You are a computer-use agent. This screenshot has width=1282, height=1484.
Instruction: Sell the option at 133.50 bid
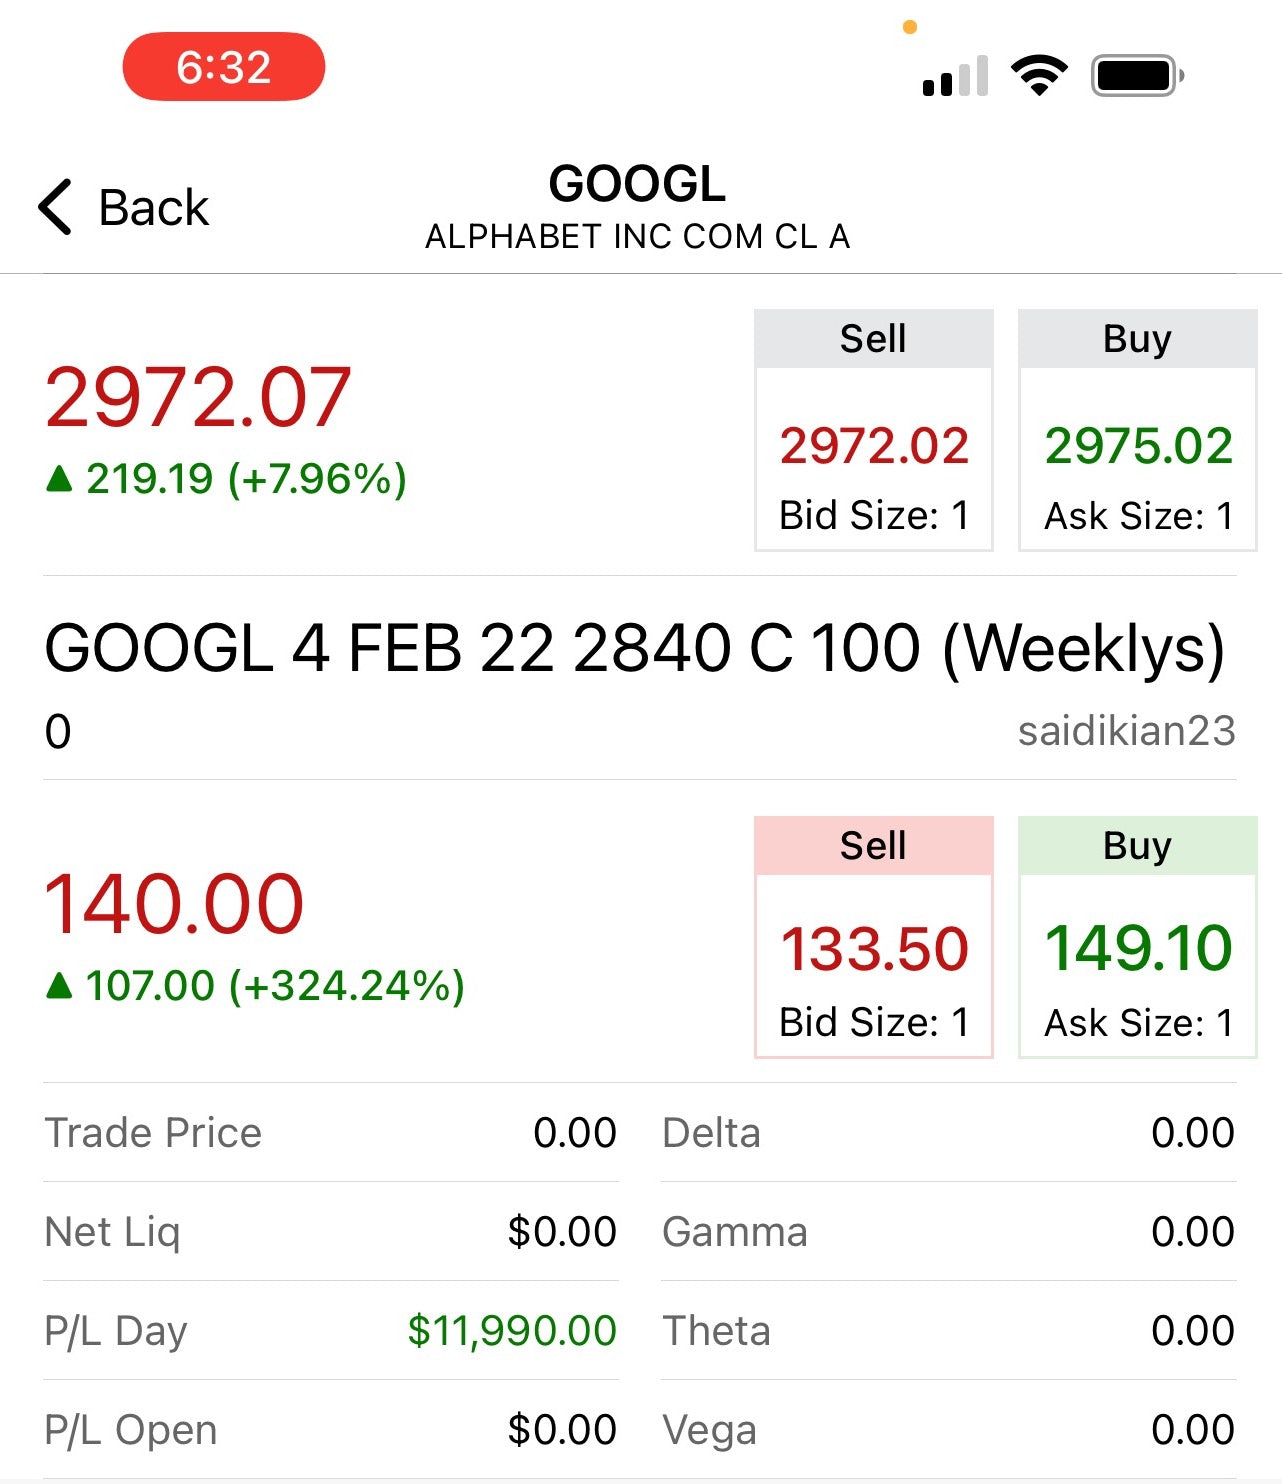tap(874, 937)
